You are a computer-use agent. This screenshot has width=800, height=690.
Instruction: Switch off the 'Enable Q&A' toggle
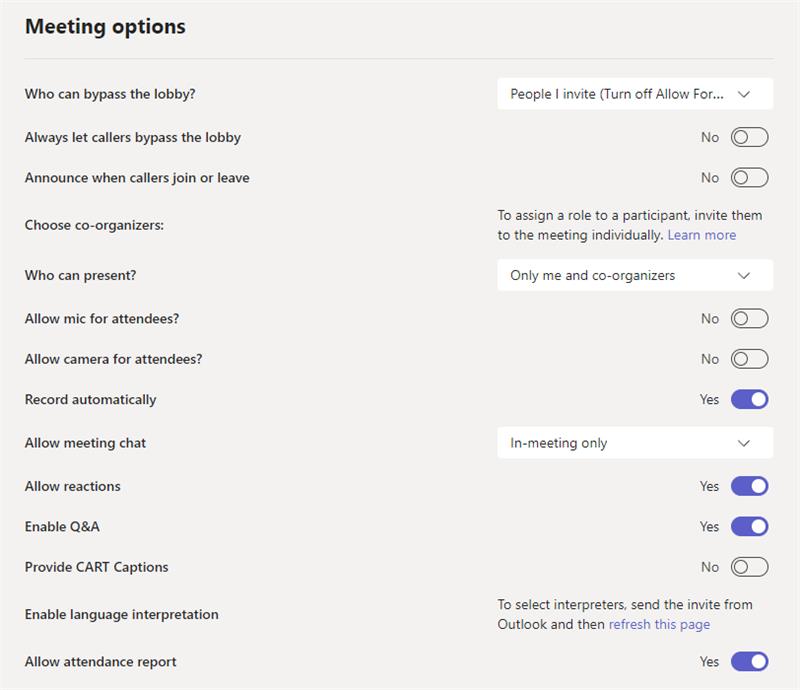[x=749, y=526]
